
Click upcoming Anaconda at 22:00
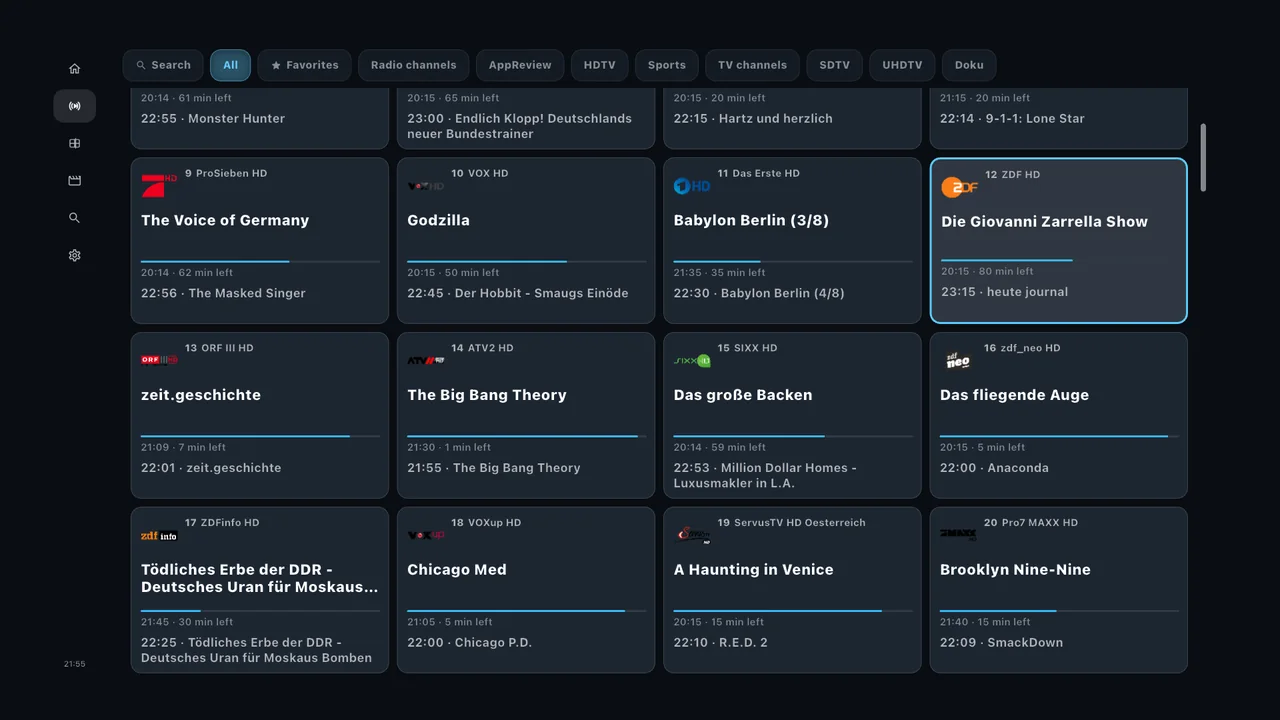(994, 467)
